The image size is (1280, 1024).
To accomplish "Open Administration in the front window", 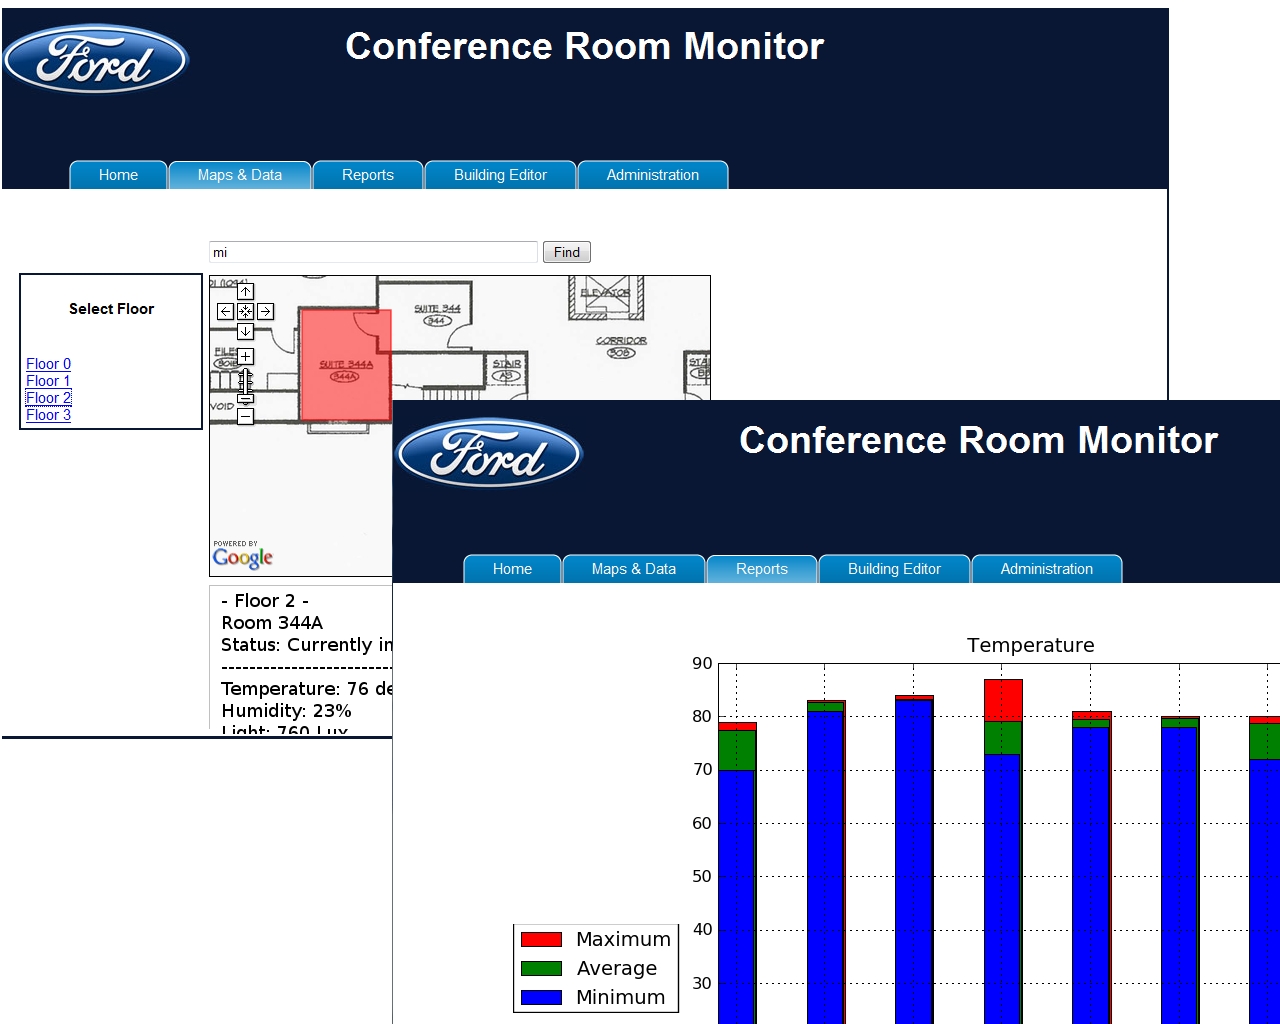I will pos(1047,569).
